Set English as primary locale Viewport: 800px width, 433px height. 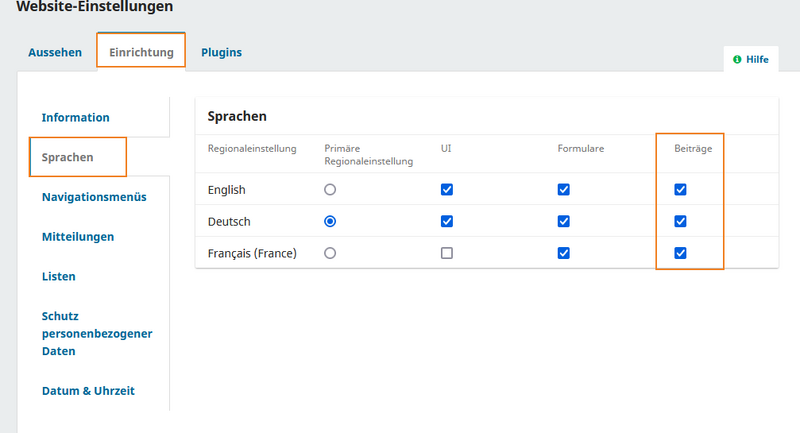pos(330,190)
